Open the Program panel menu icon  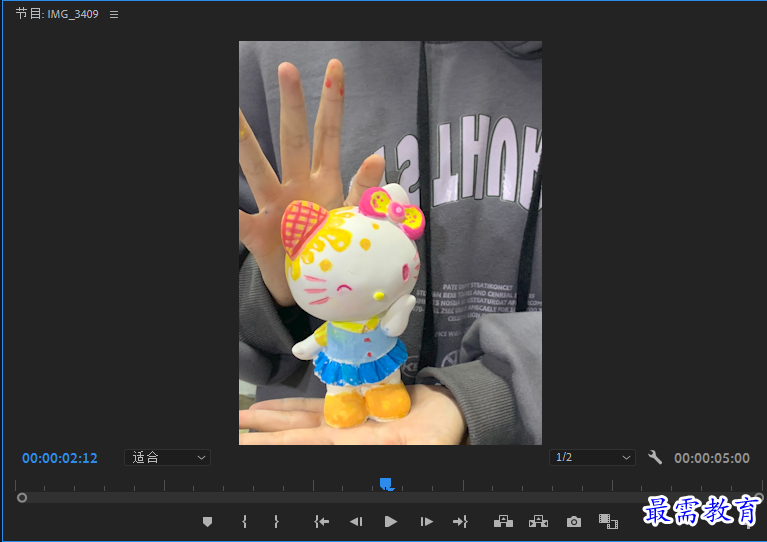tap(114, 15)
